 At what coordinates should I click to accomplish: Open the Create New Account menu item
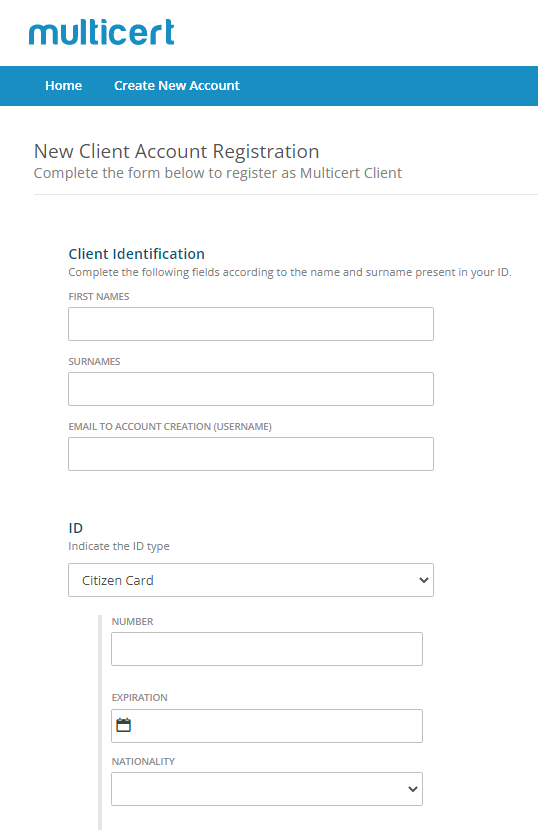[x=177, y=86]
